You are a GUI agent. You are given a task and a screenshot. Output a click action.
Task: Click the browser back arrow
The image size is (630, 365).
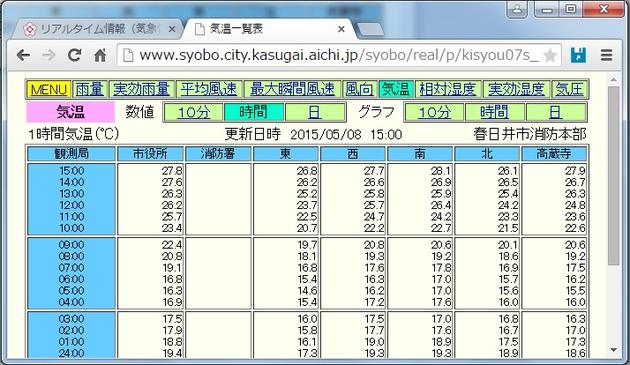[23, 55]
